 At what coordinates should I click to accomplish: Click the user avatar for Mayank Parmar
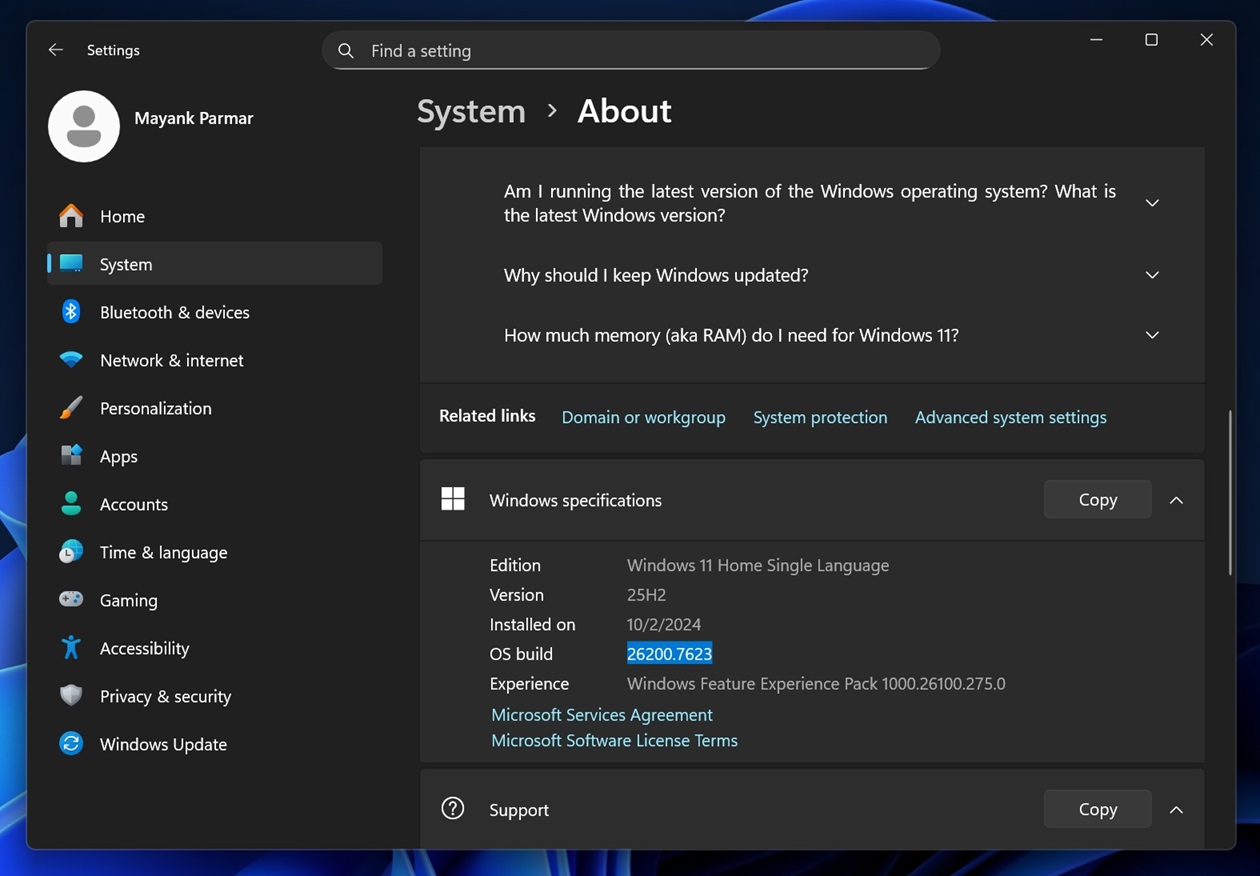click(84, 126)
